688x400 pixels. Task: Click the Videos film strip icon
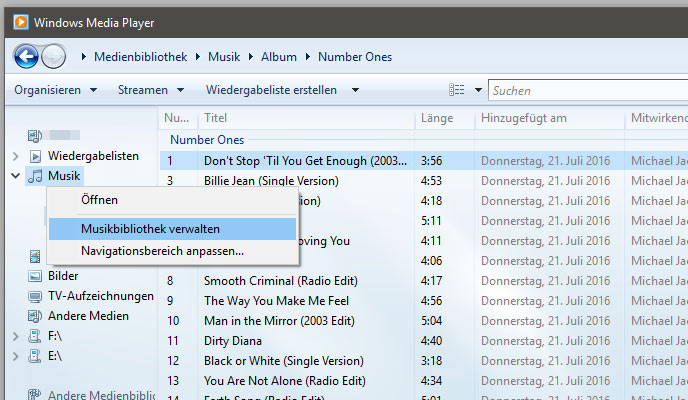pos(35,256)
